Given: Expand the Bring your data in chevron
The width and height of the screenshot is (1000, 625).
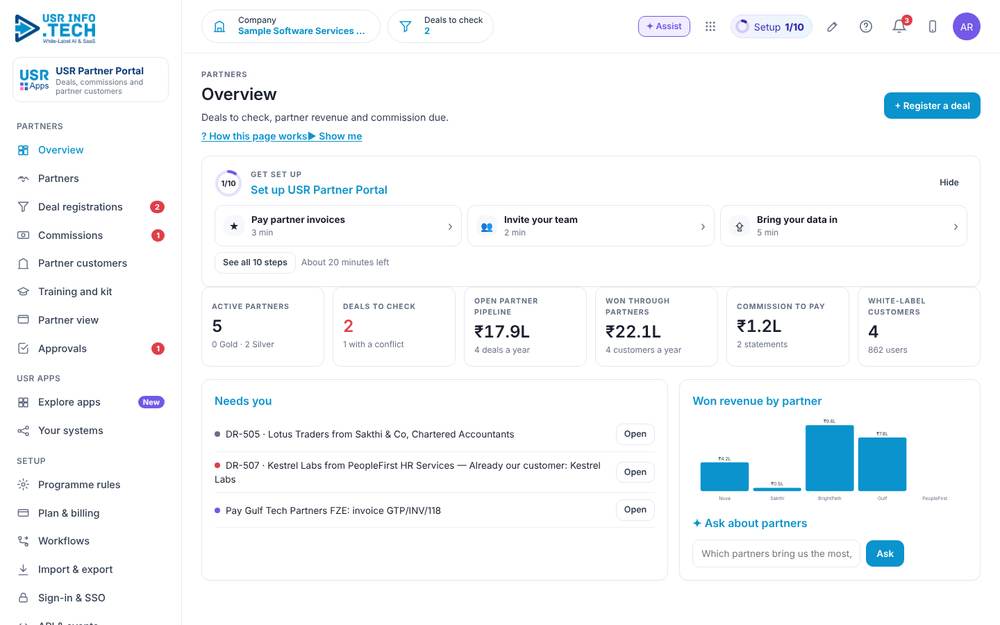Looking at the screenshot, I should click(955, 226).
